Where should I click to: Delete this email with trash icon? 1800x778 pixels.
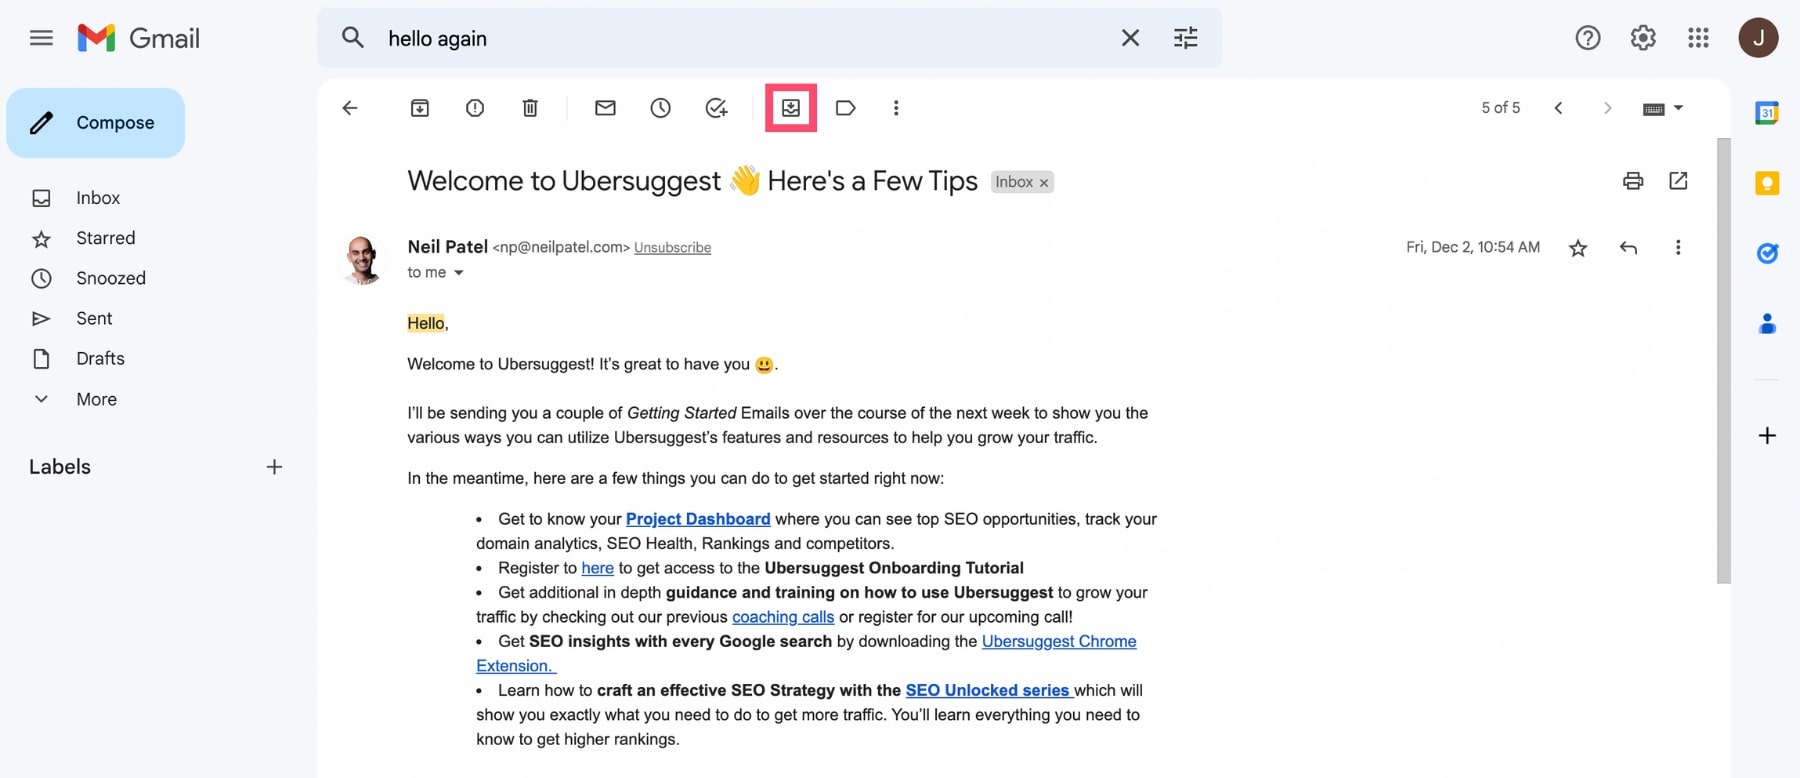[x=530, y=108]
